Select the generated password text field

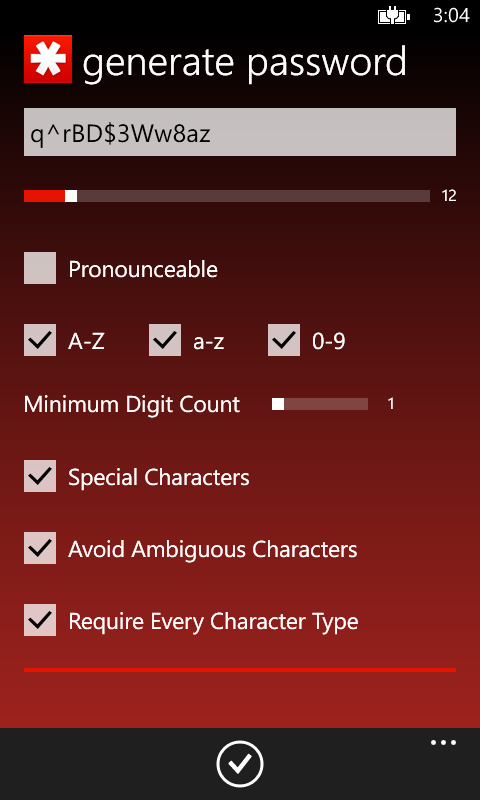[240, 132]
